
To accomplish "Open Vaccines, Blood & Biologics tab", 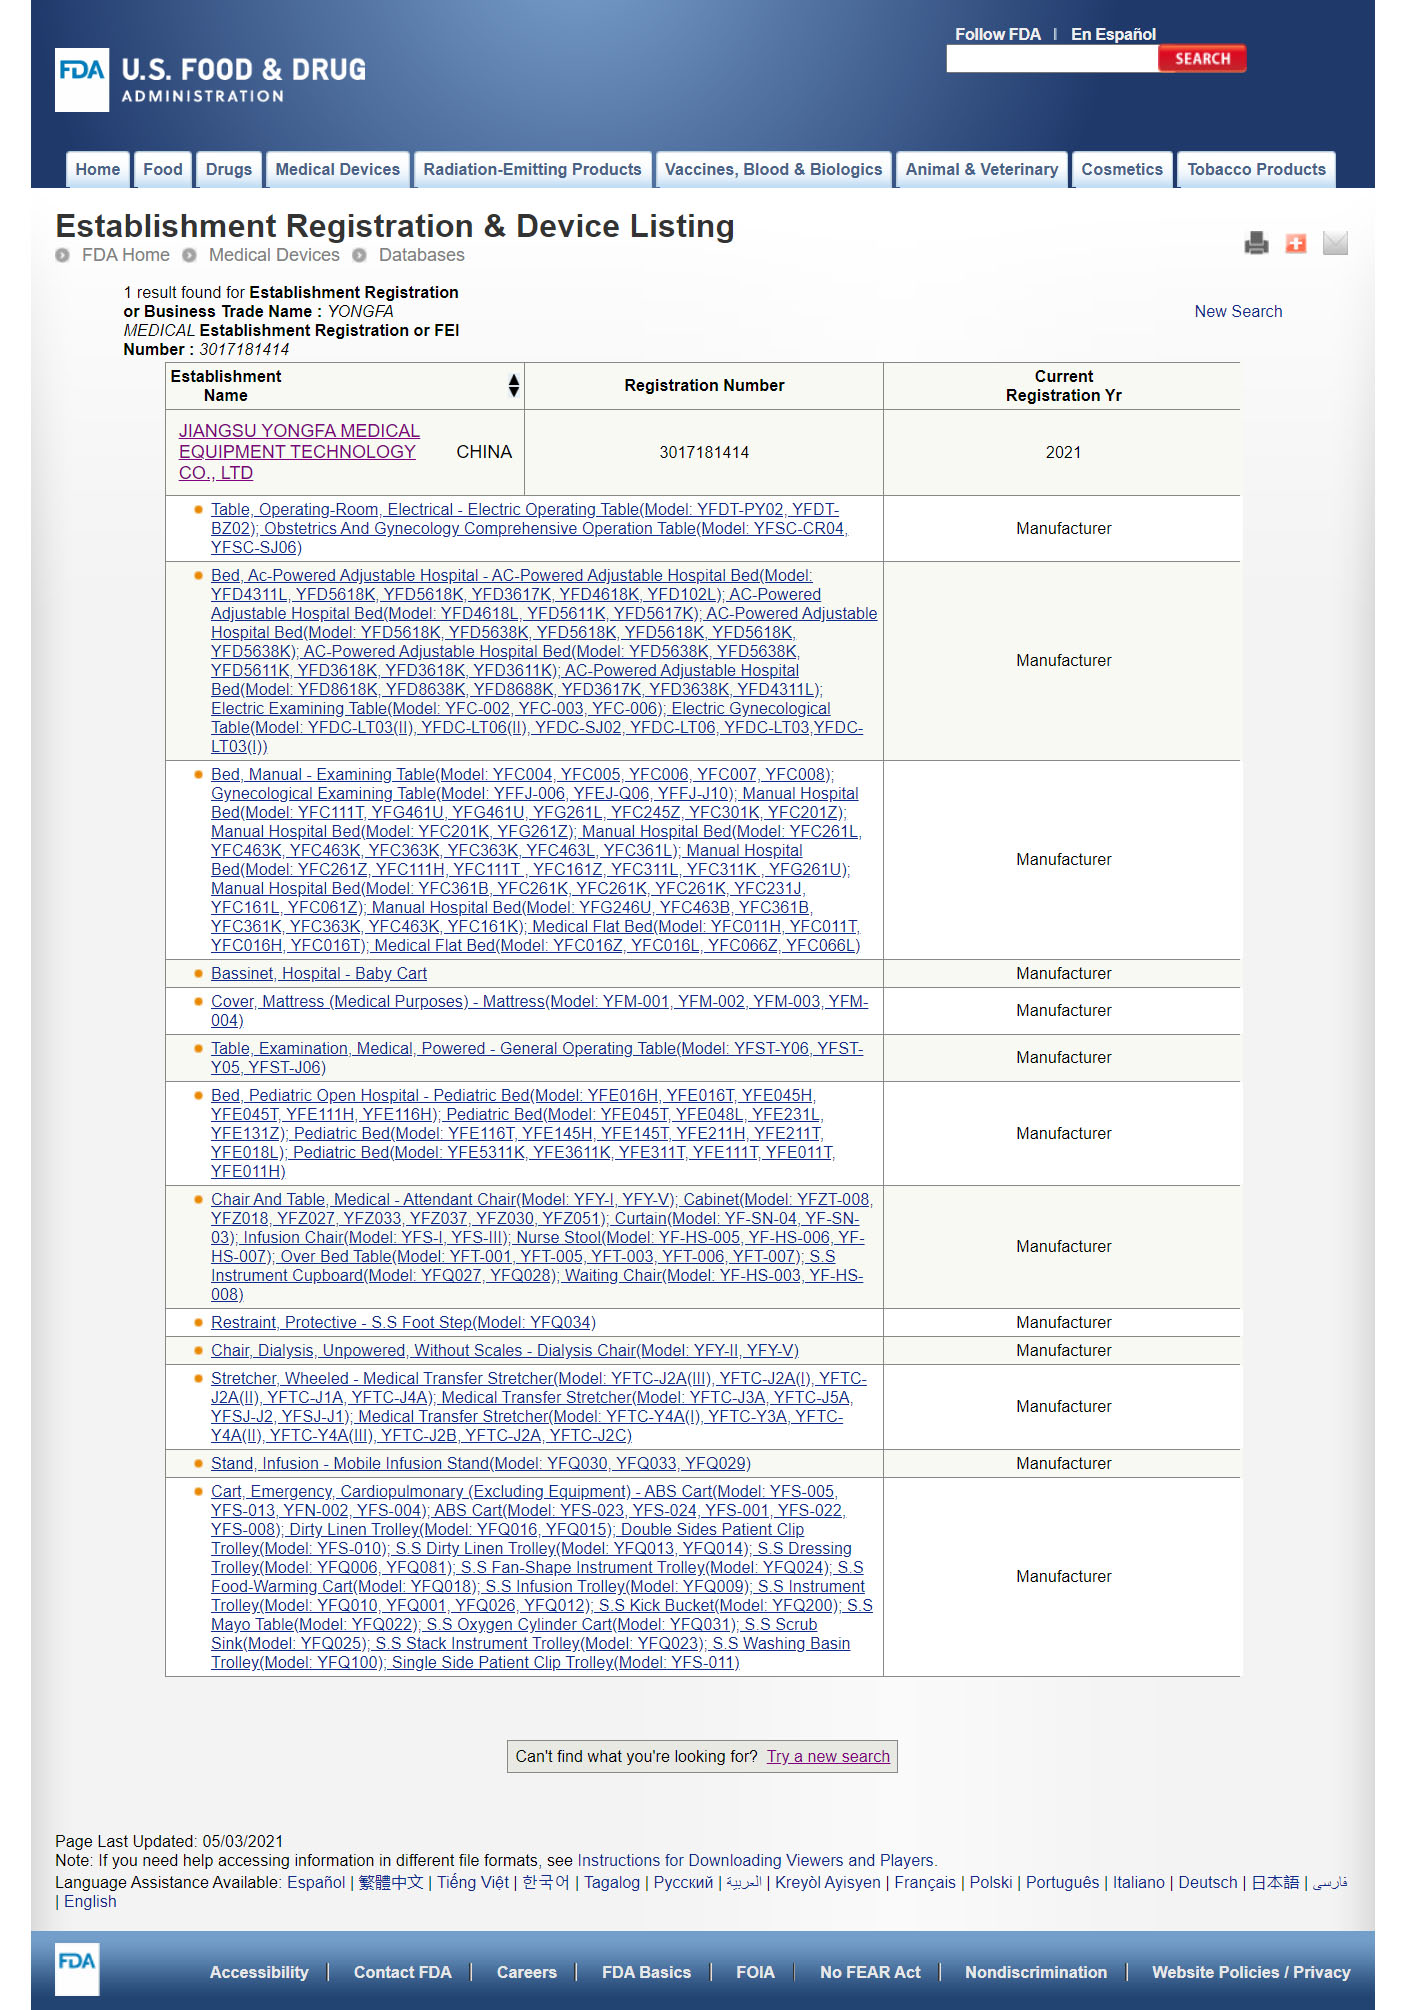I will click(774, 169).
